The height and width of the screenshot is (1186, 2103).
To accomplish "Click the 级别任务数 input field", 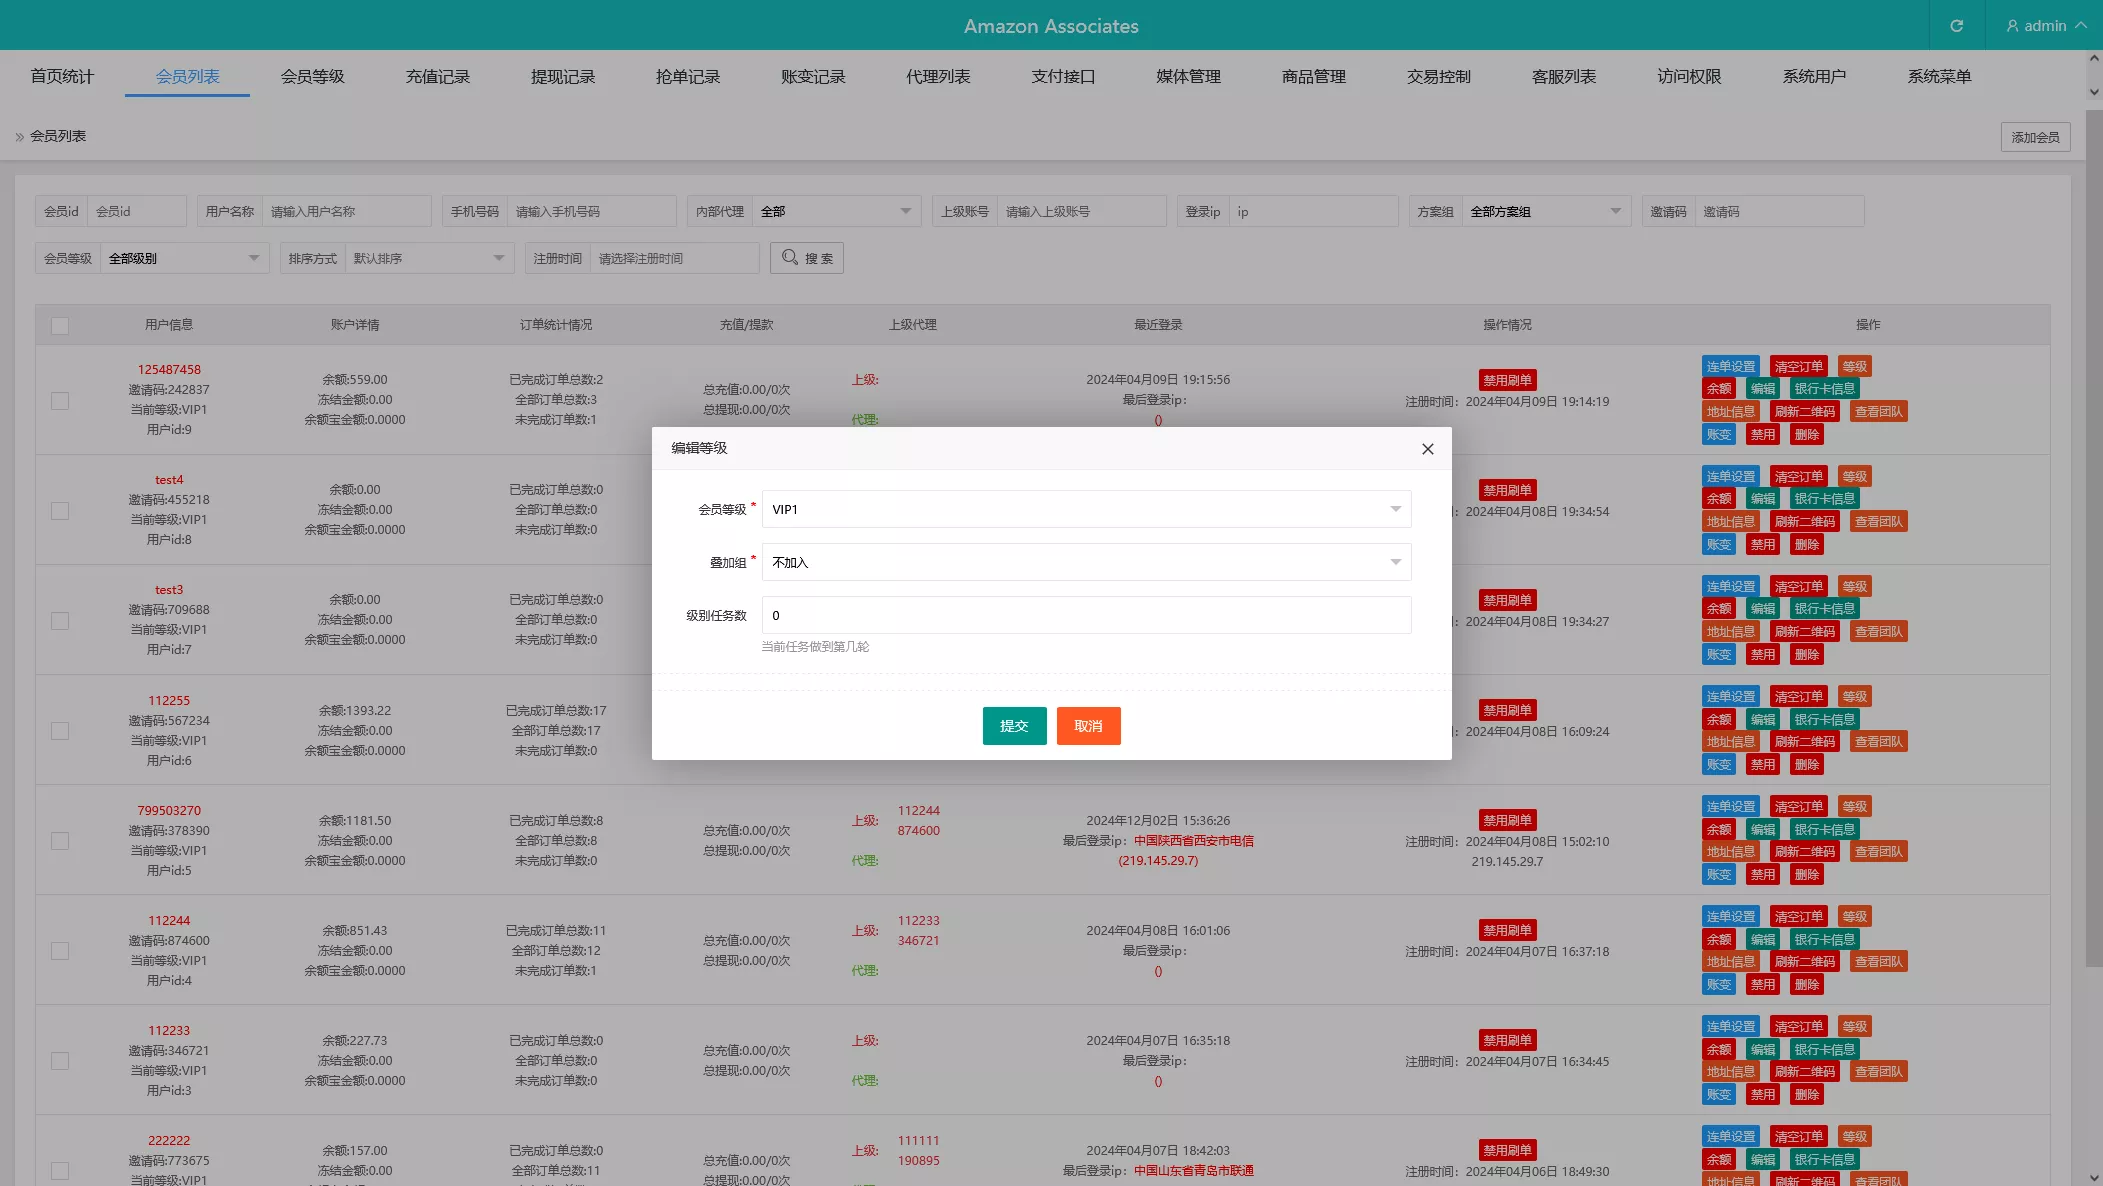I will (1086, 615).
